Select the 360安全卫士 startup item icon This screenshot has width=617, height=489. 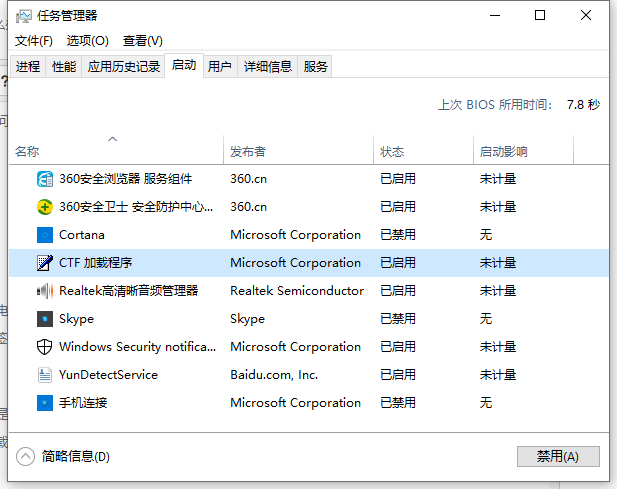coord(45,207)
